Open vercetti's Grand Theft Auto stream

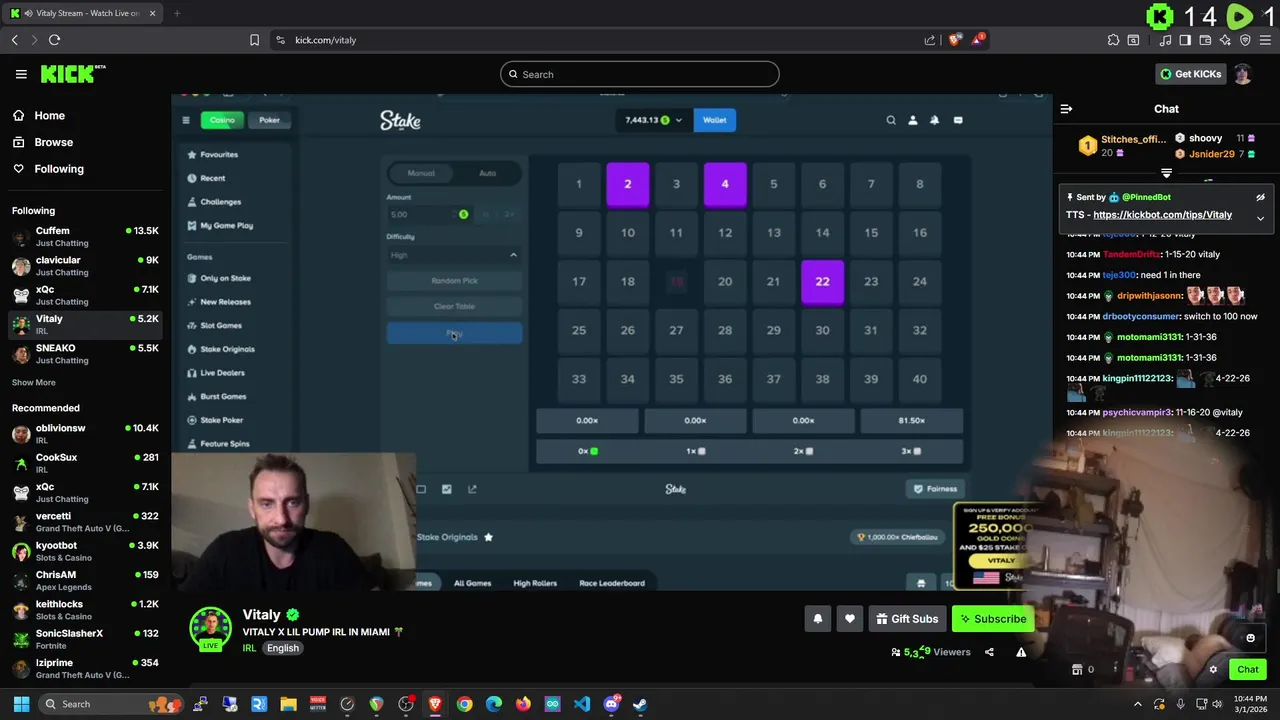85,522
